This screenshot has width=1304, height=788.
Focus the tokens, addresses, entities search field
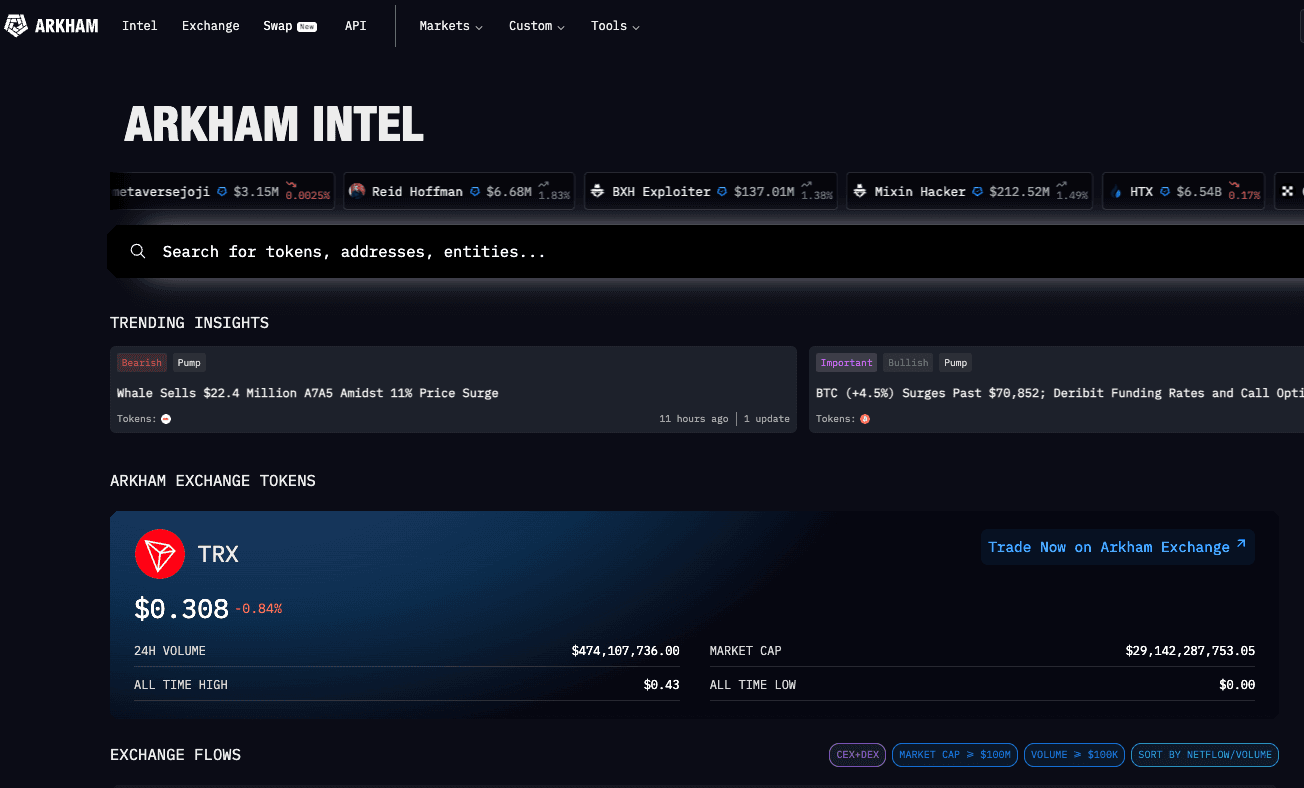[705, 251]
